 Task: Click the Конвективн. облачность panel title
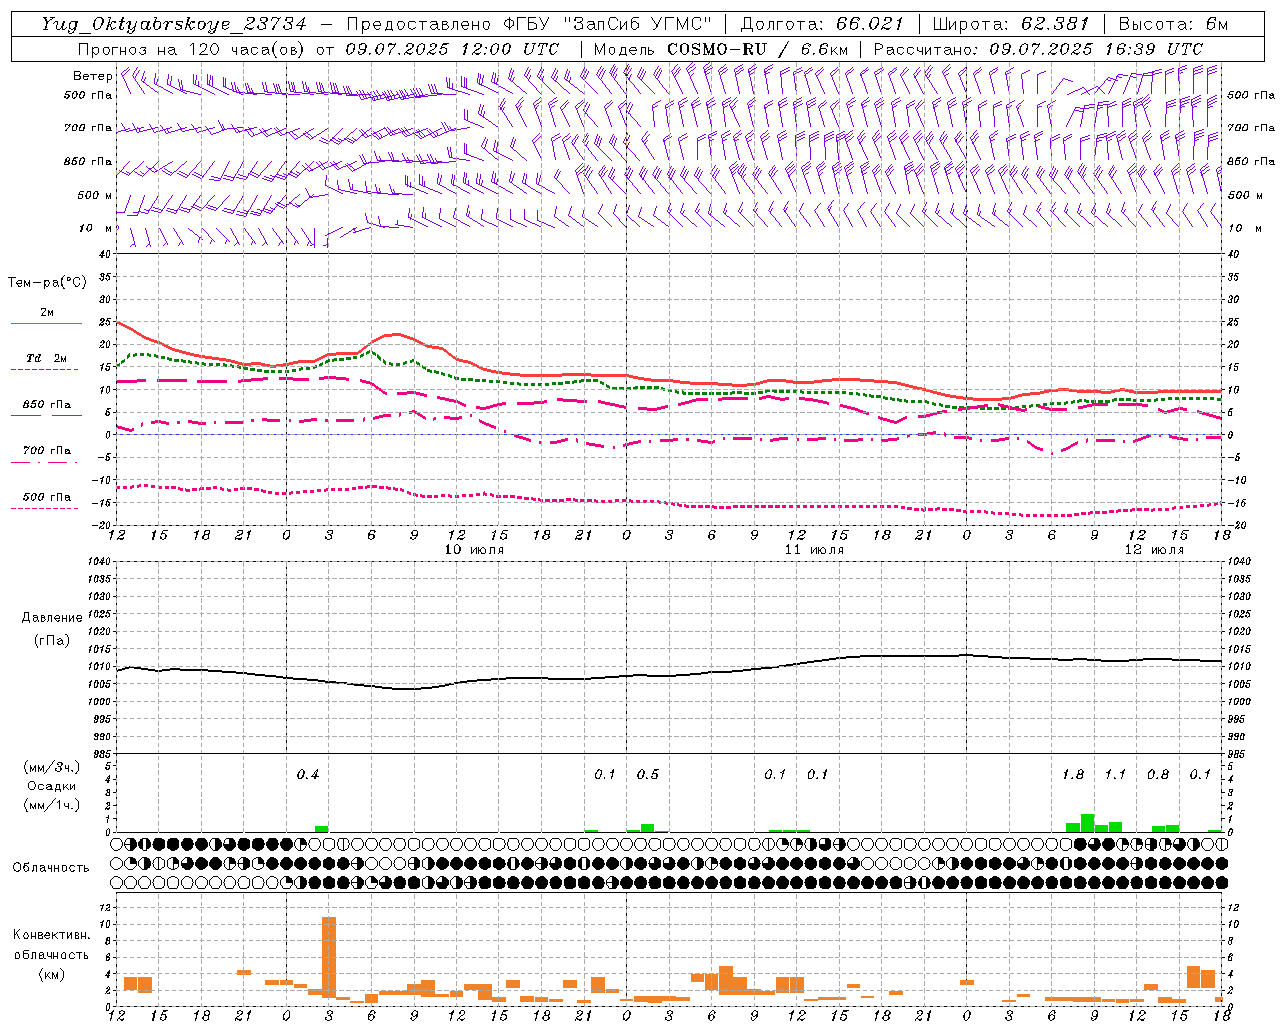tap(51, 944)
